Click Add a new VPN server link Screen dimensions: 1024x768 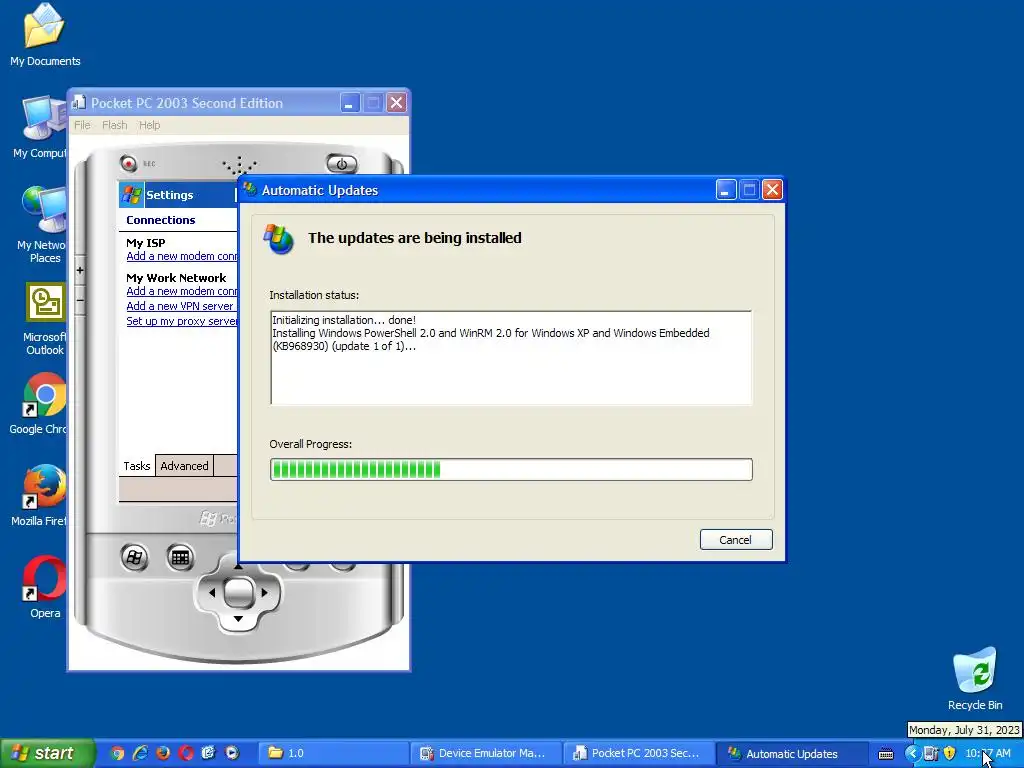click(x=180, y=306)
